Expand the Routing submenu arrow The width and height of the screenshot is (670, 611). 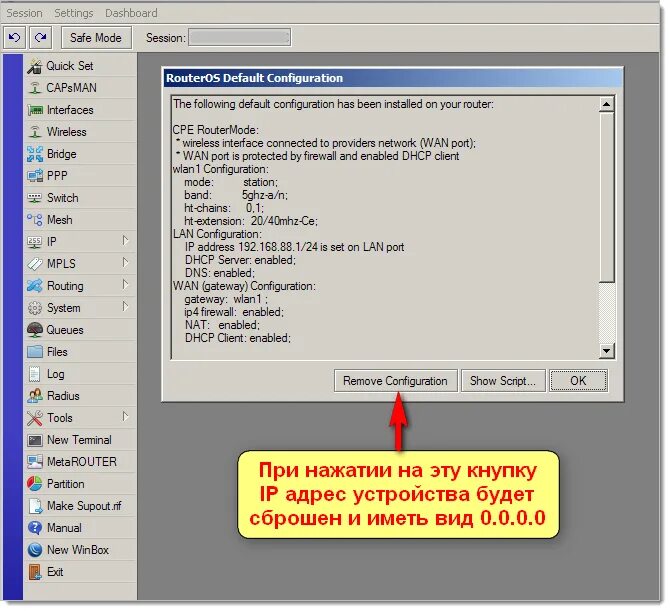tap(125, 285)
